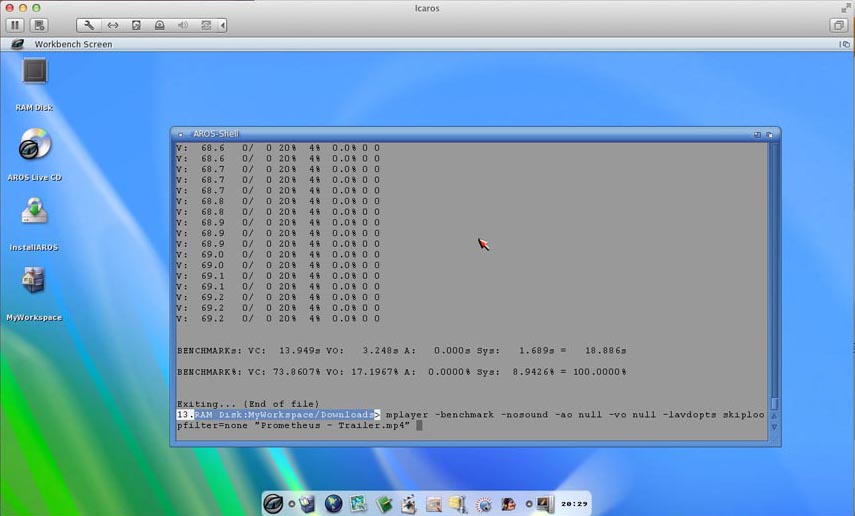
Task: Click the 'Prometheus - Trailer.mp4' filename text
Action: (x=332, y=425)
